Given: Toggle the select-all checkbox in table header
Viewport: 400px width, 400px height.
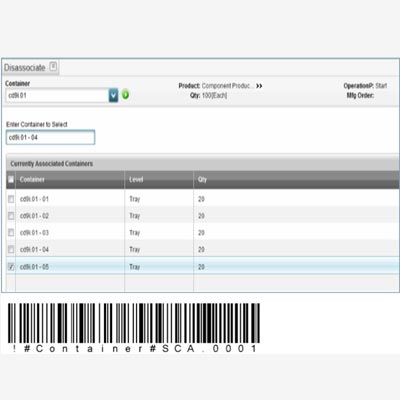Looking at the screenshot, I should [x=11, y=179].
